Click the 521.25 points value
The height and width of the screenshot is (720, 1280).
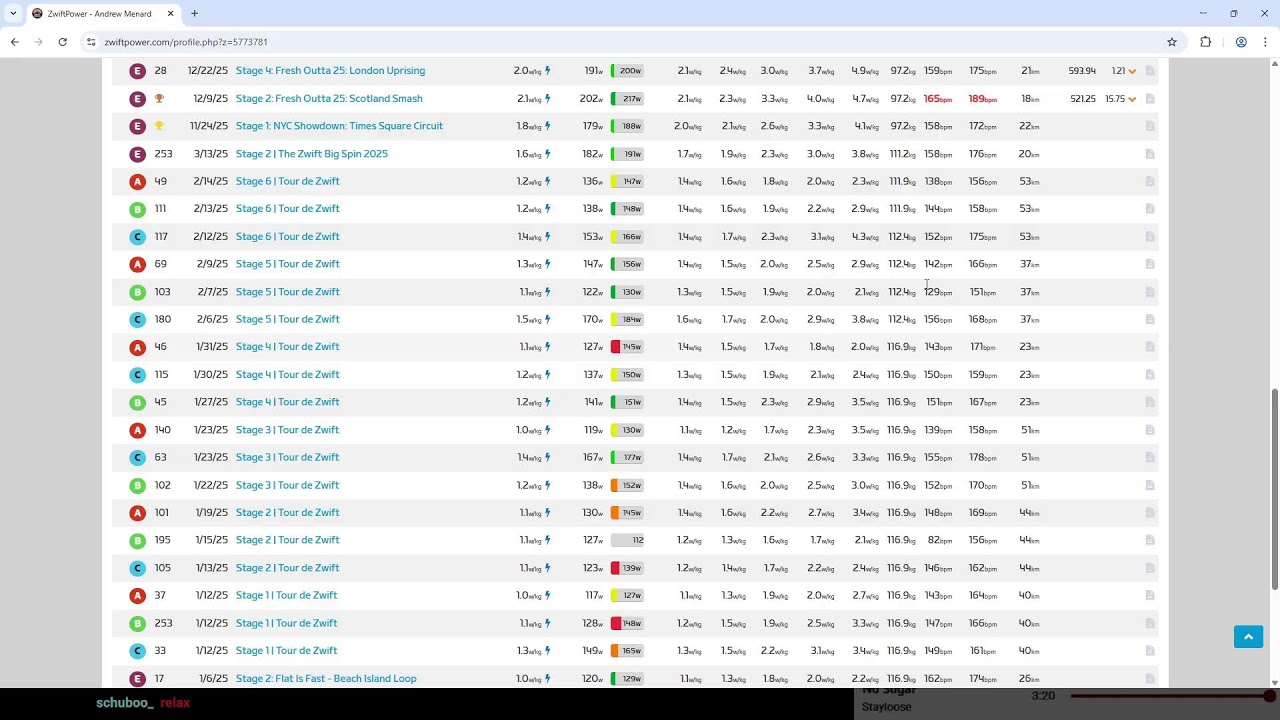point(1082,99)
